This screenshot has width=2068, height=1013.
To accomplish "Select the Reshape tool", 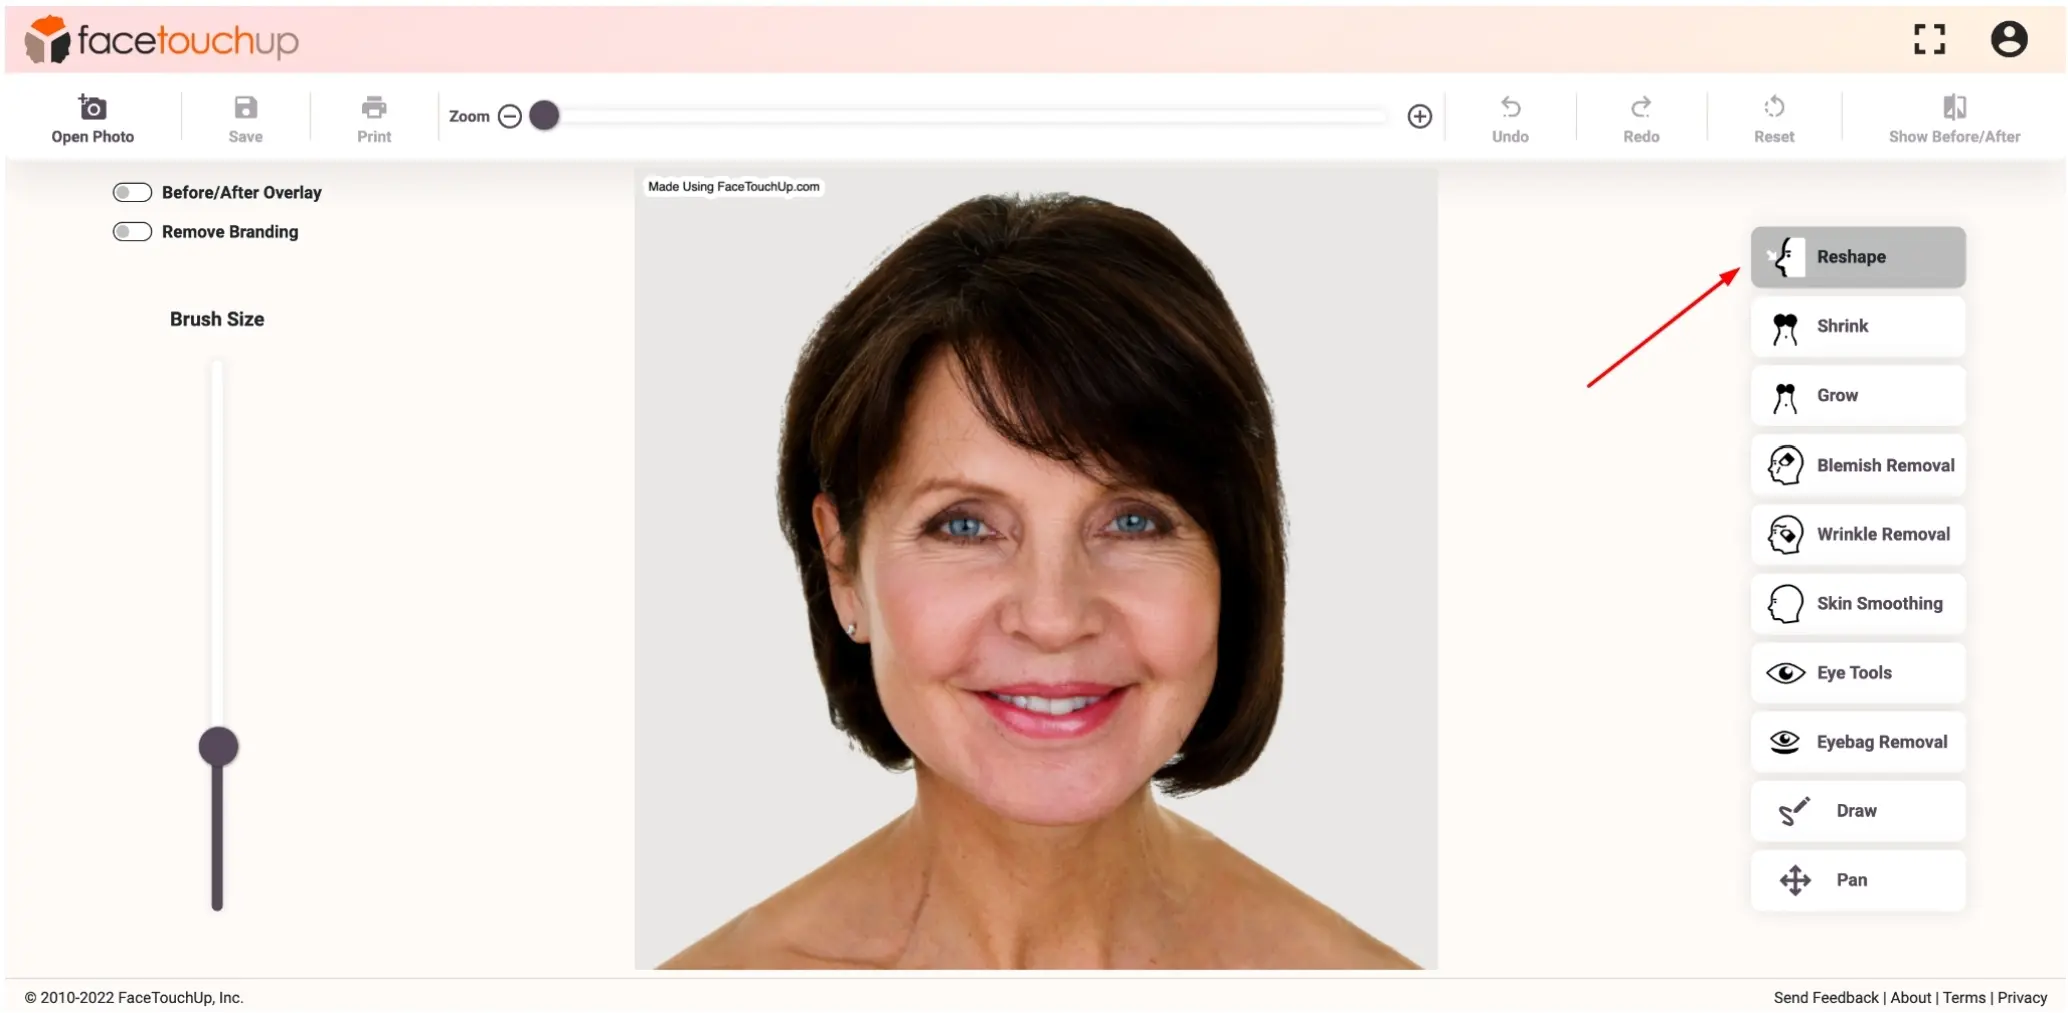I will click(1857, 257).
